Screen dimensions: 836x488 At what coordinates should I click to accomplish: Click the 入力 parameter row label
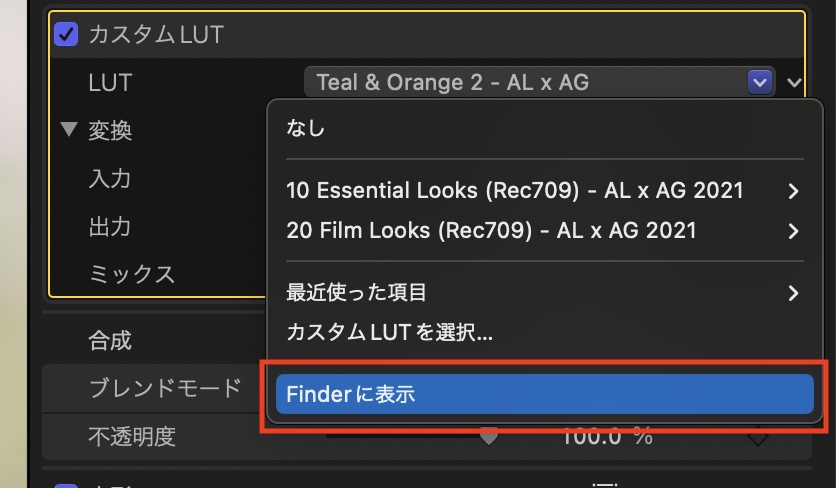pyautogui.click(x=110, y=179)
